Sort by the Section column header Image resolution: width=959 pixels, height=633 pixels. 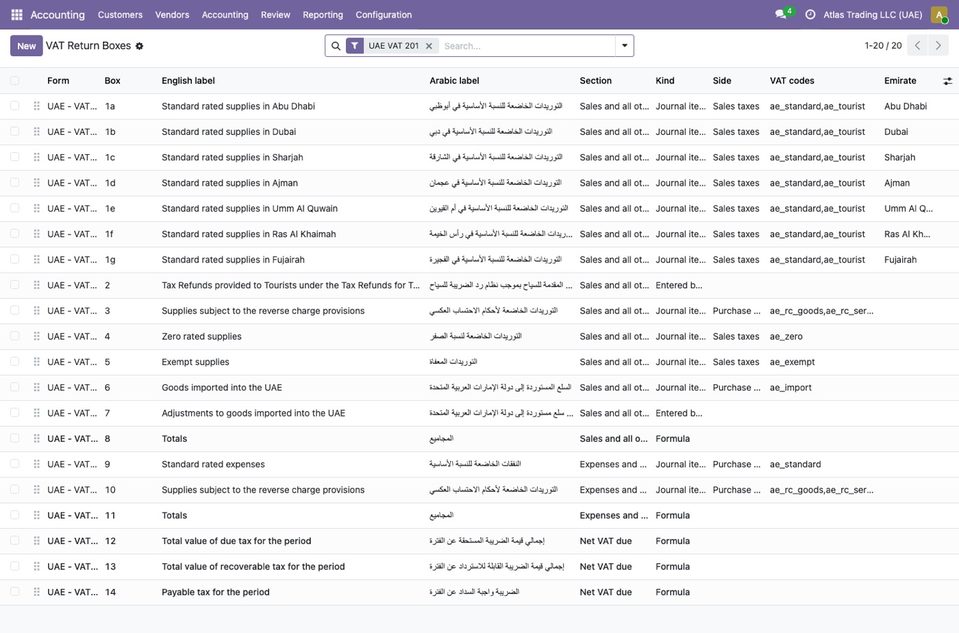click(596, 81)
